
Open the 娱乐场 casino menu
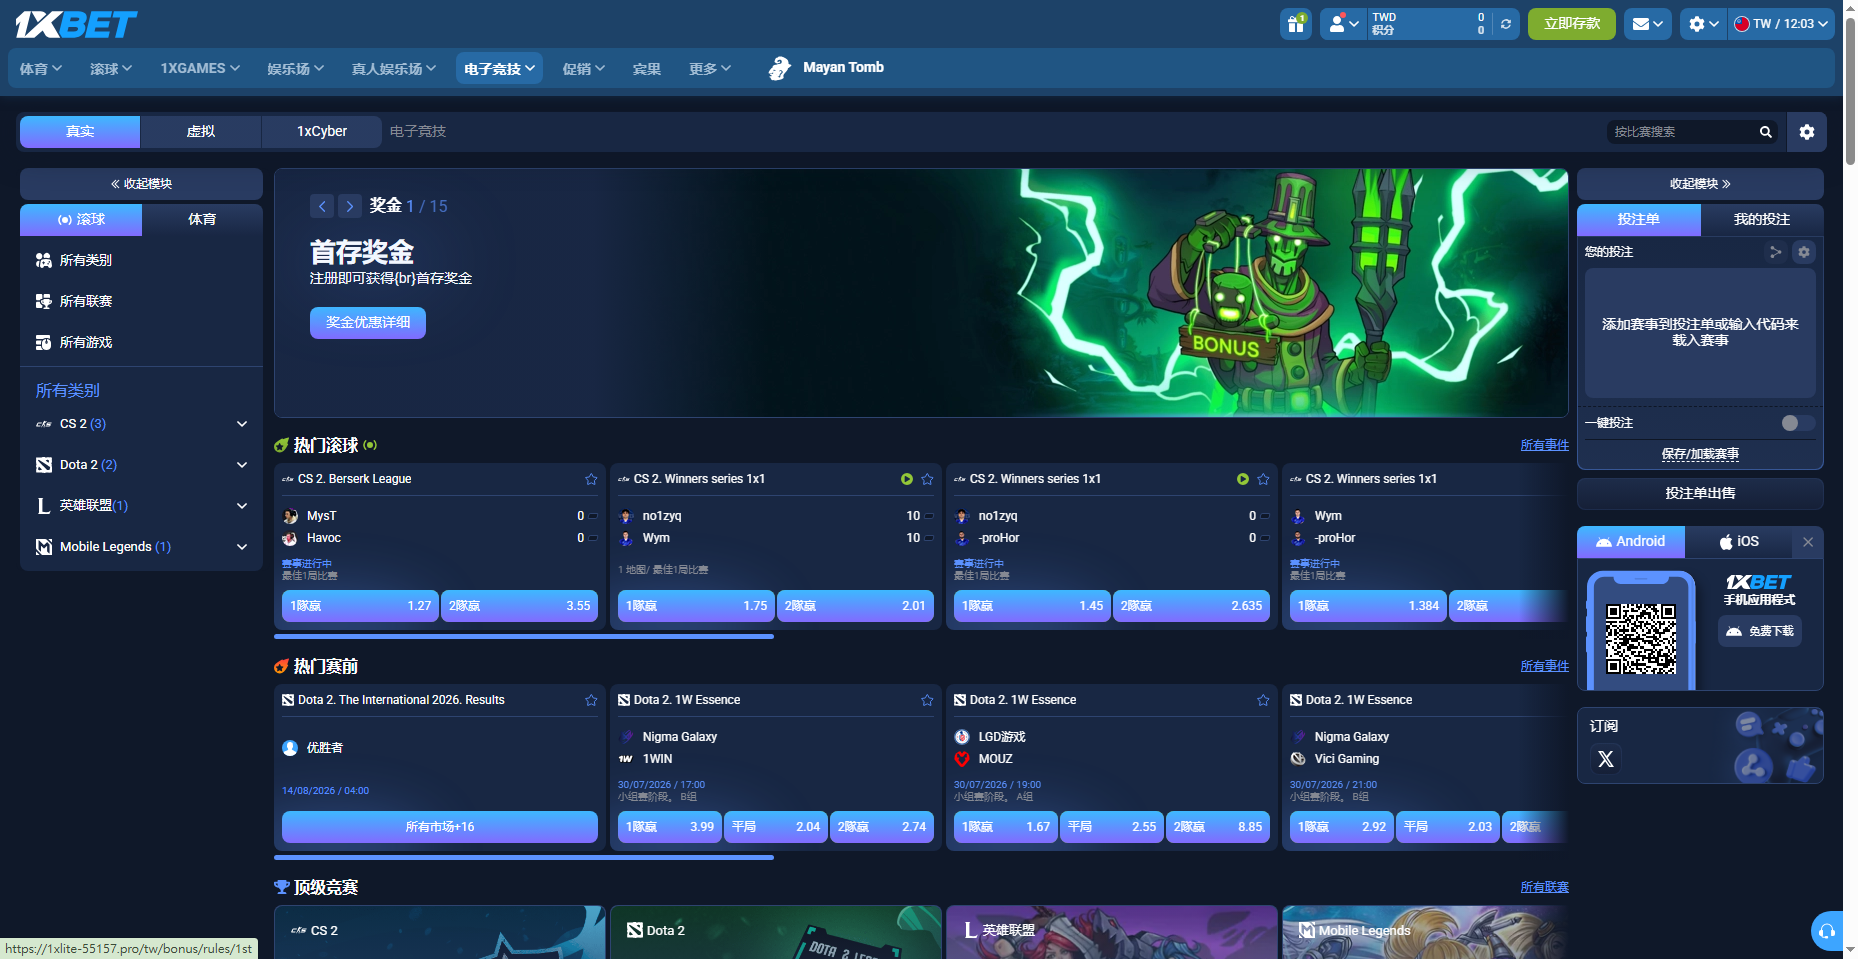pos(295,69)
